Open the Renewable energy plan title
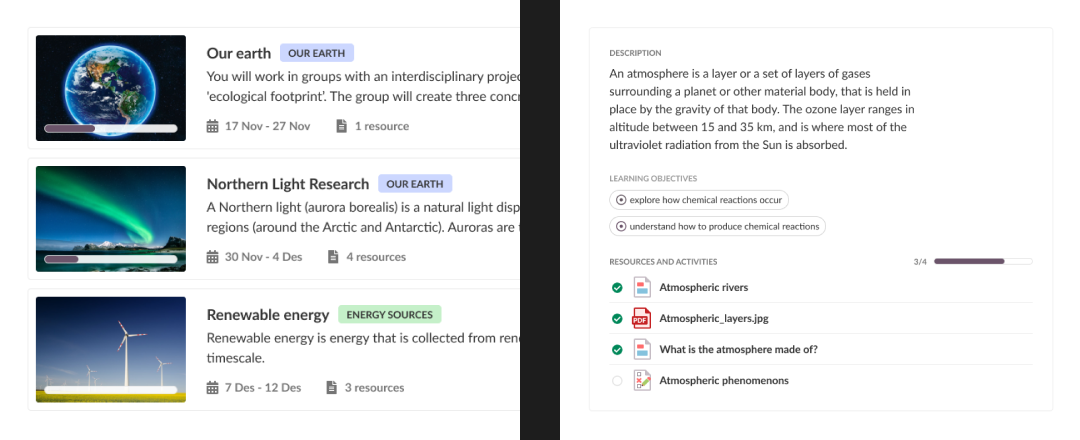The height and width of the screenshot is (440, 1080). [268, 315]
